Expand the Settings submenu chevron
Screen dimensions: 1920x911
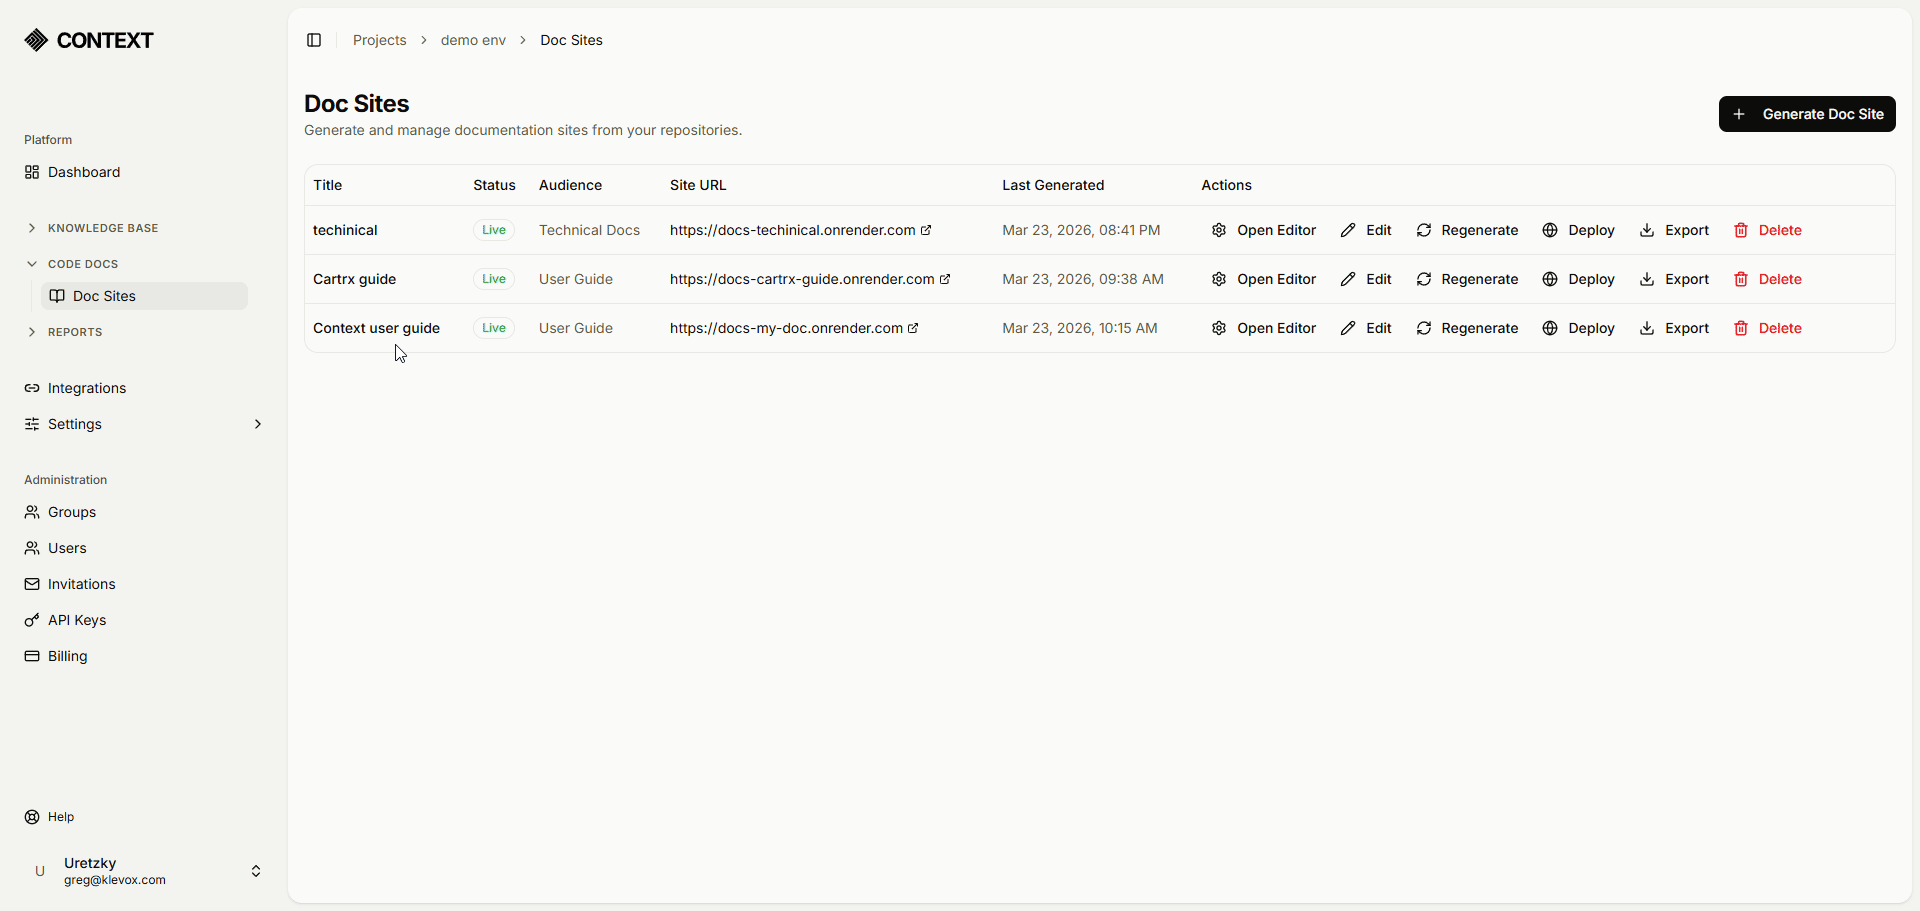click(258, 424)
